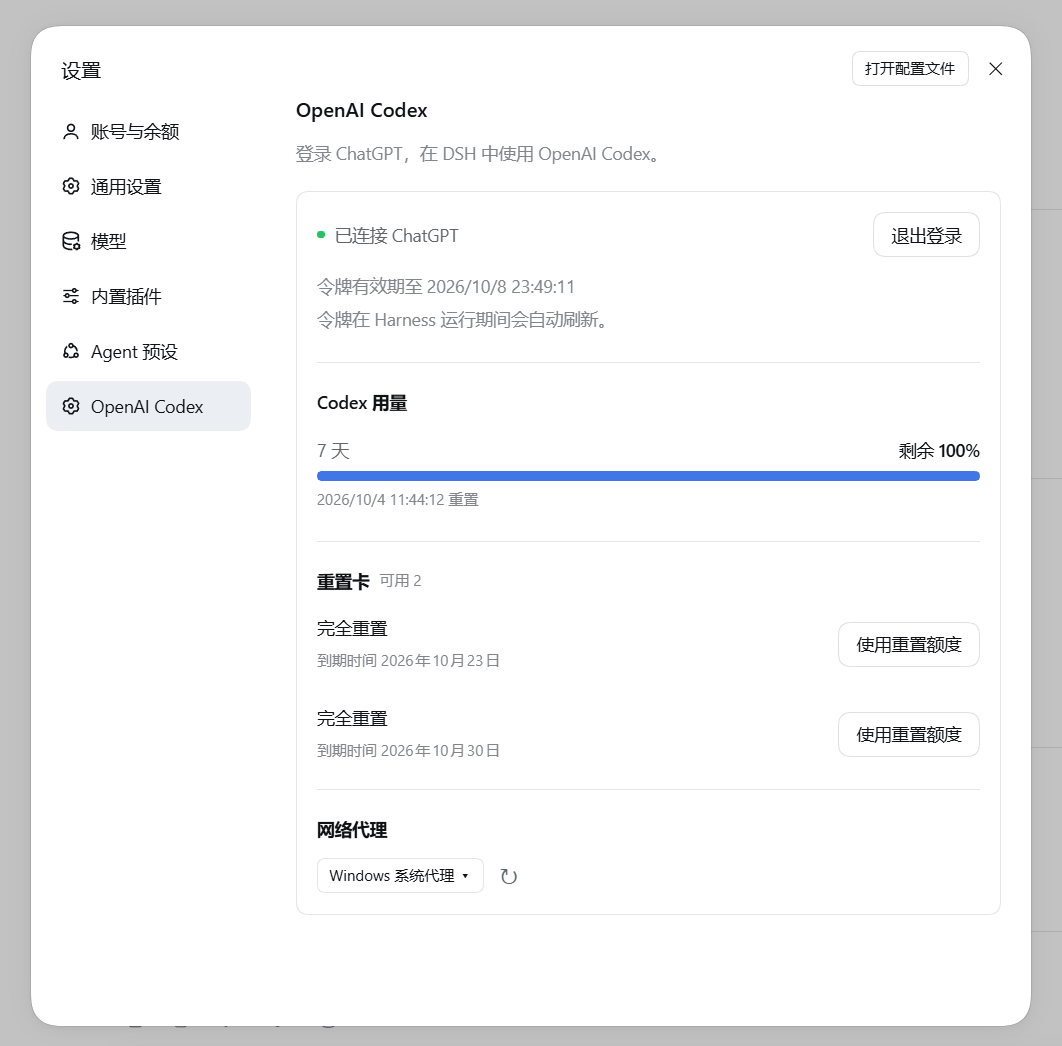Click the database icon beside 模型
This screenshot has height=1046, width=1062.
tap(70, 241)
